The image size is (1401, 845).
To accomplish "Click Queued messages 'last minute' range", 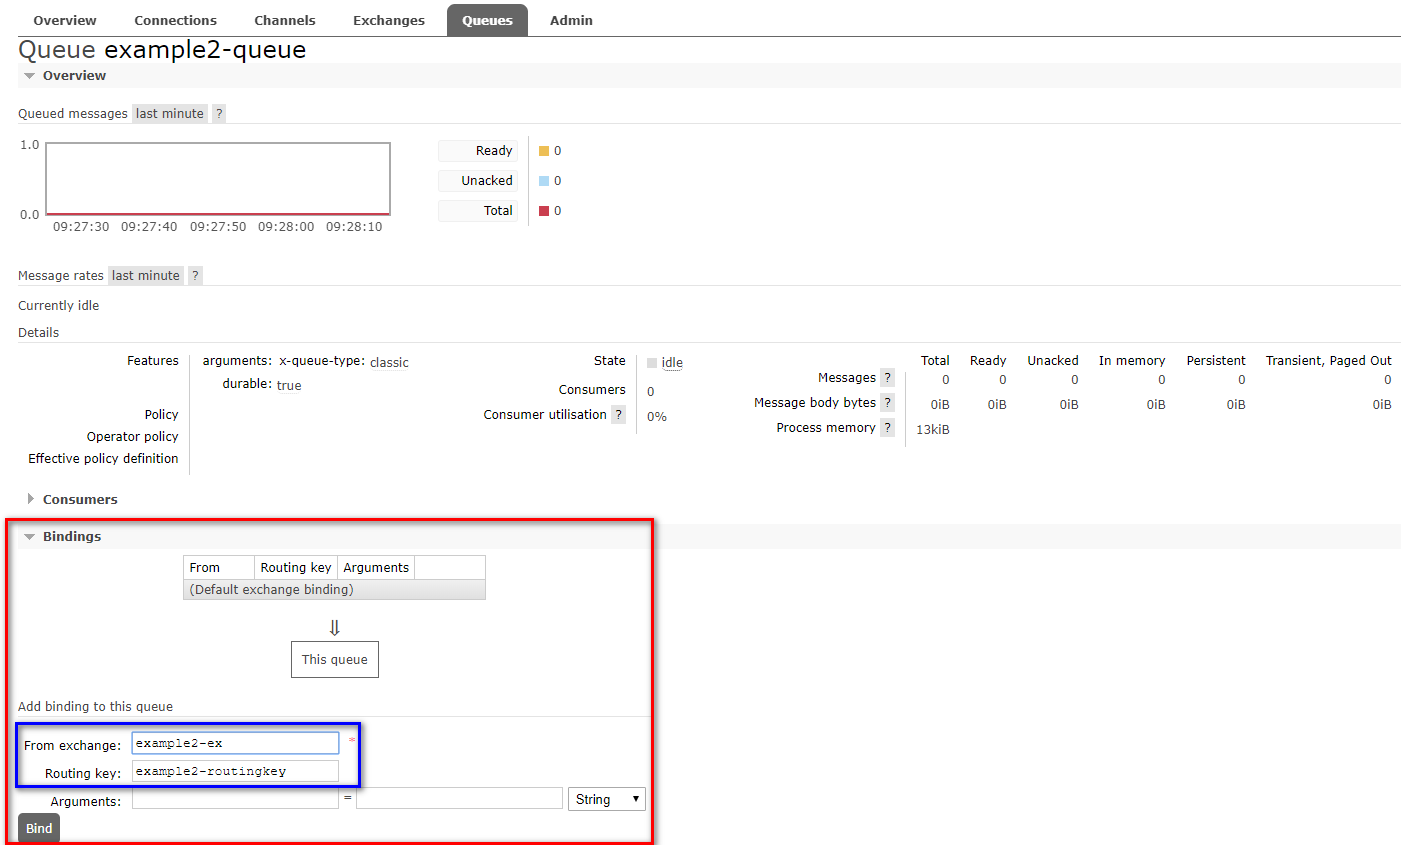I will click(x=170, y=114).
